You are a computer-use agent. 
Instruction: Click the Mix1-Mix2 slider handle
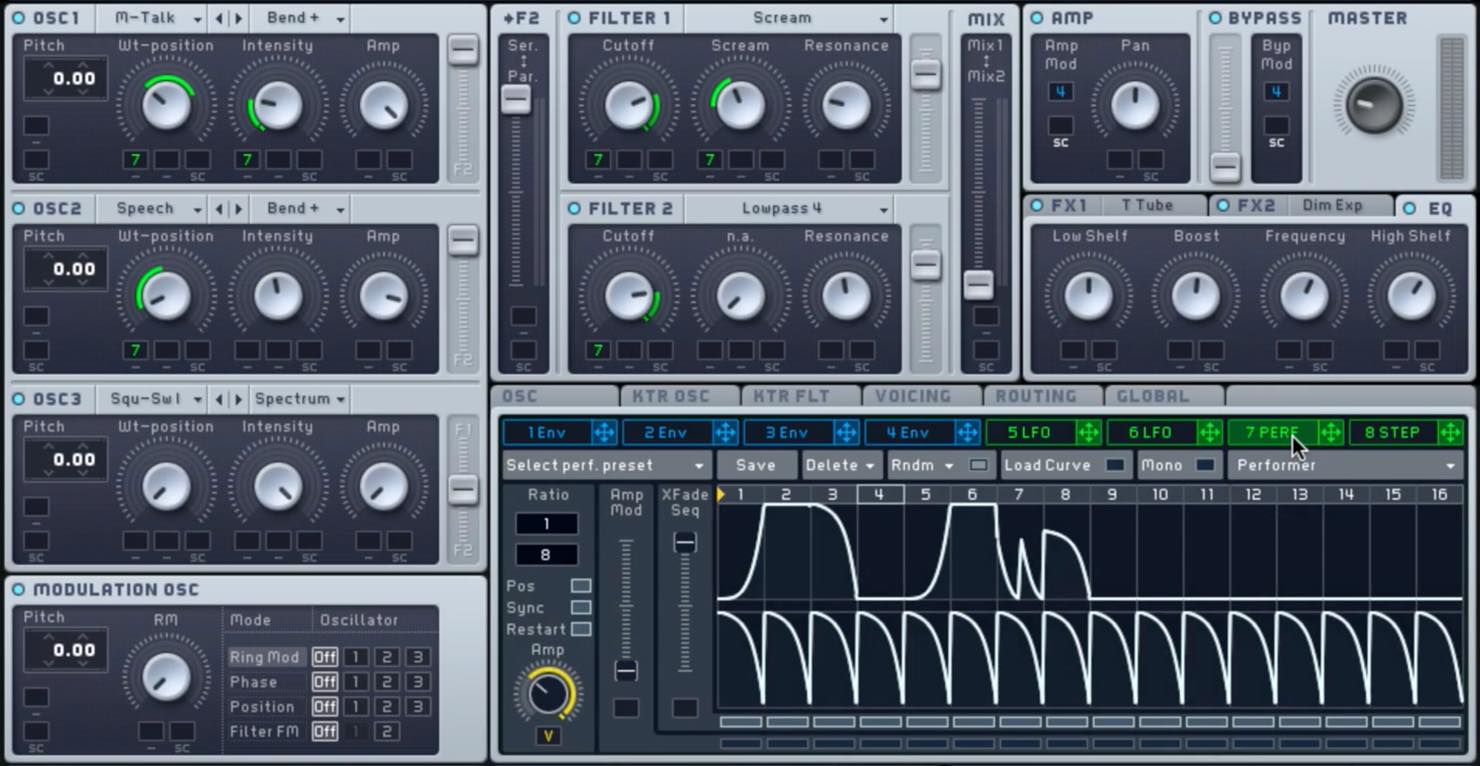(x=978, y=285)
